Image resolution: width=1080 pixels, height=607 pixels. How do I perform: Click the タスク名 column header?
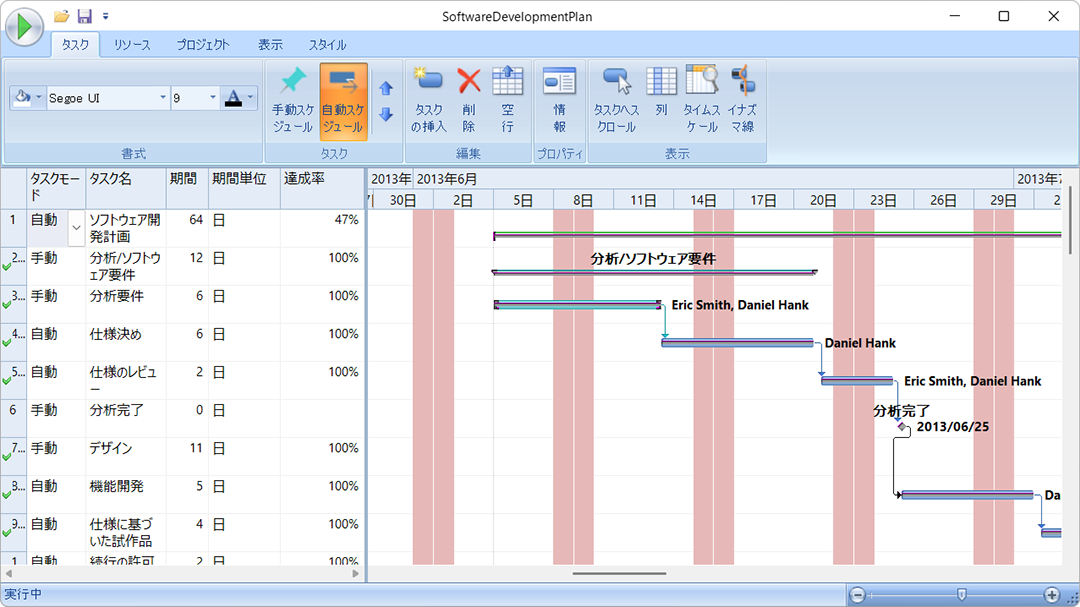[125, 187]
